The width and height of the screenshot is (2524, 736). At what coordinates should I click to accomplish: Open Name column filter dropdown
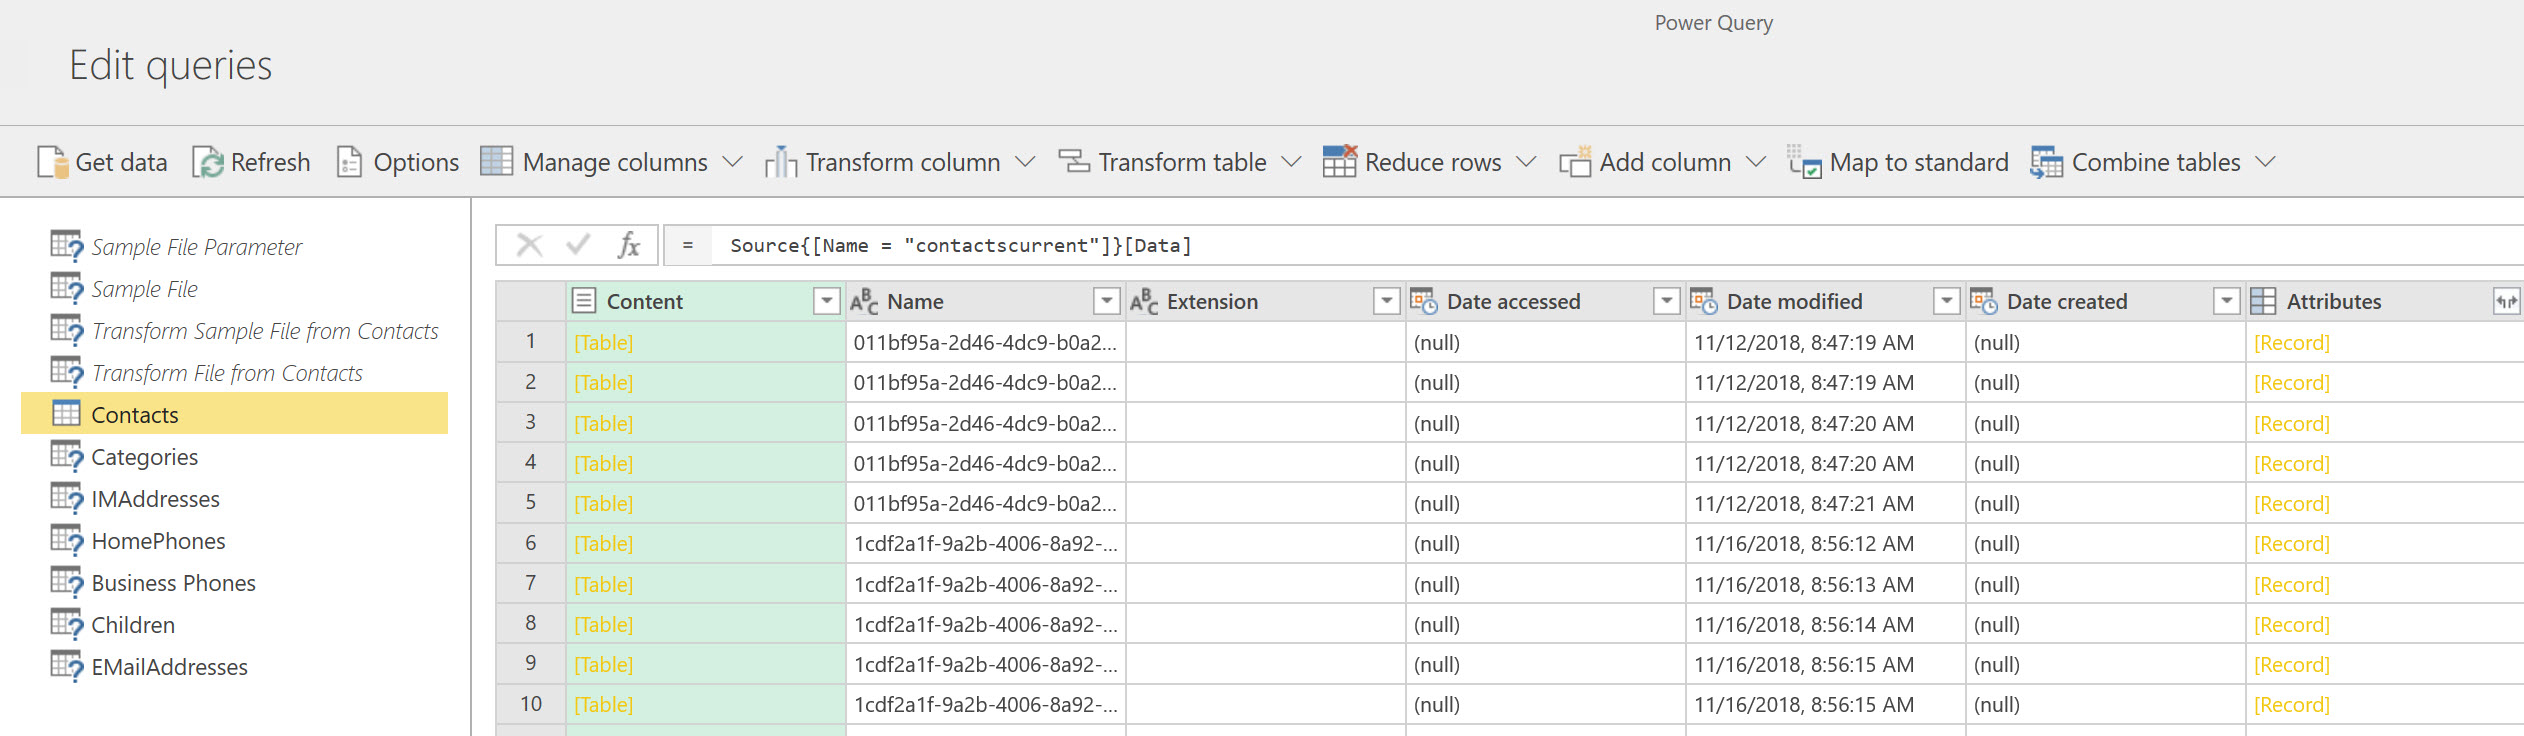tap(1107, 301)
